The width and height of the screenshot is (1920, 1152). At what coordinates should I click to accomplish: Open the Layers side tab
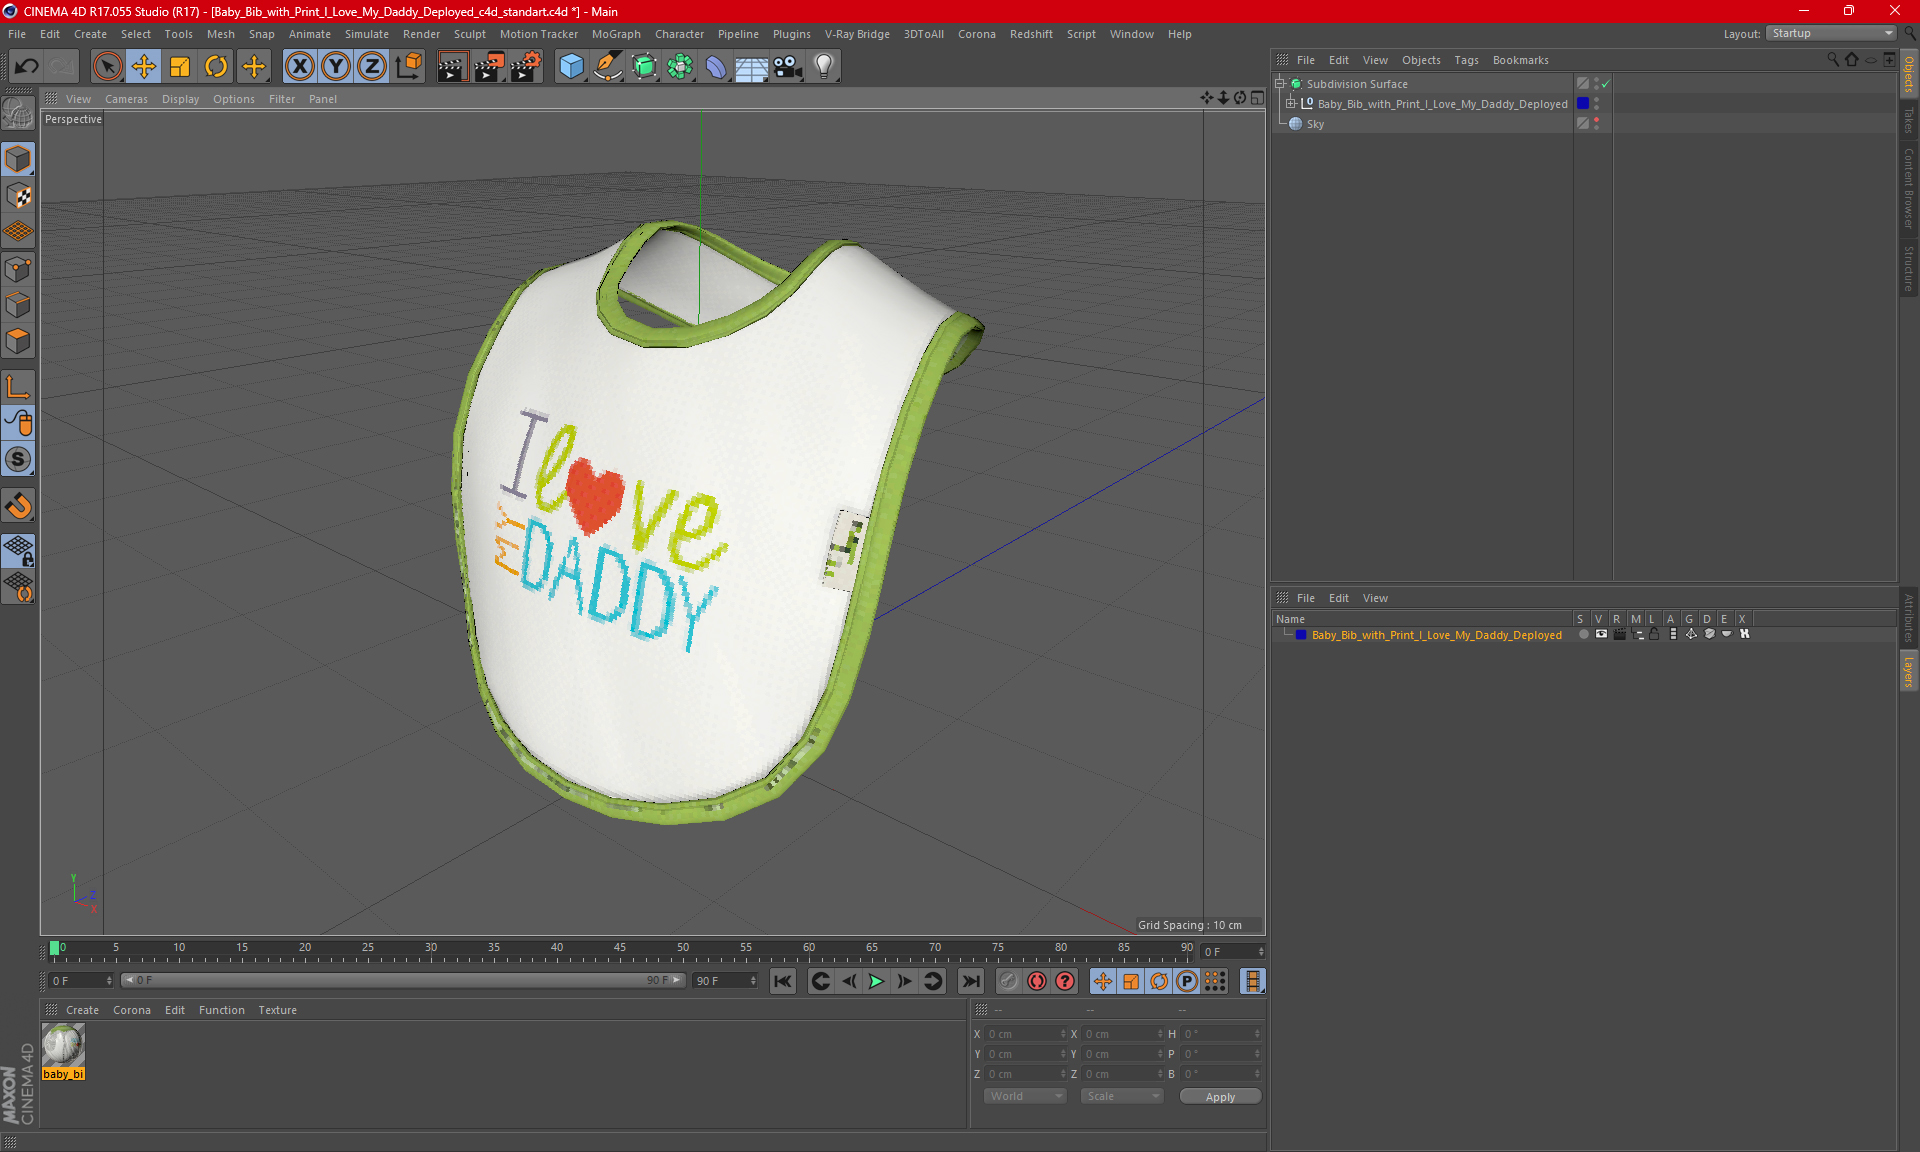[x=1909, y=671]
